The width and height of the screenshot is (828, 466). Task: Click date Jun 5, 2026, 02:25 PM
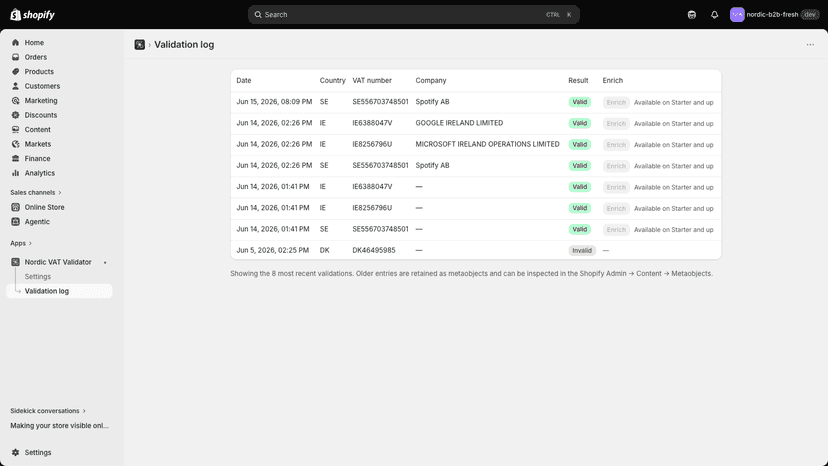(272, 250)
